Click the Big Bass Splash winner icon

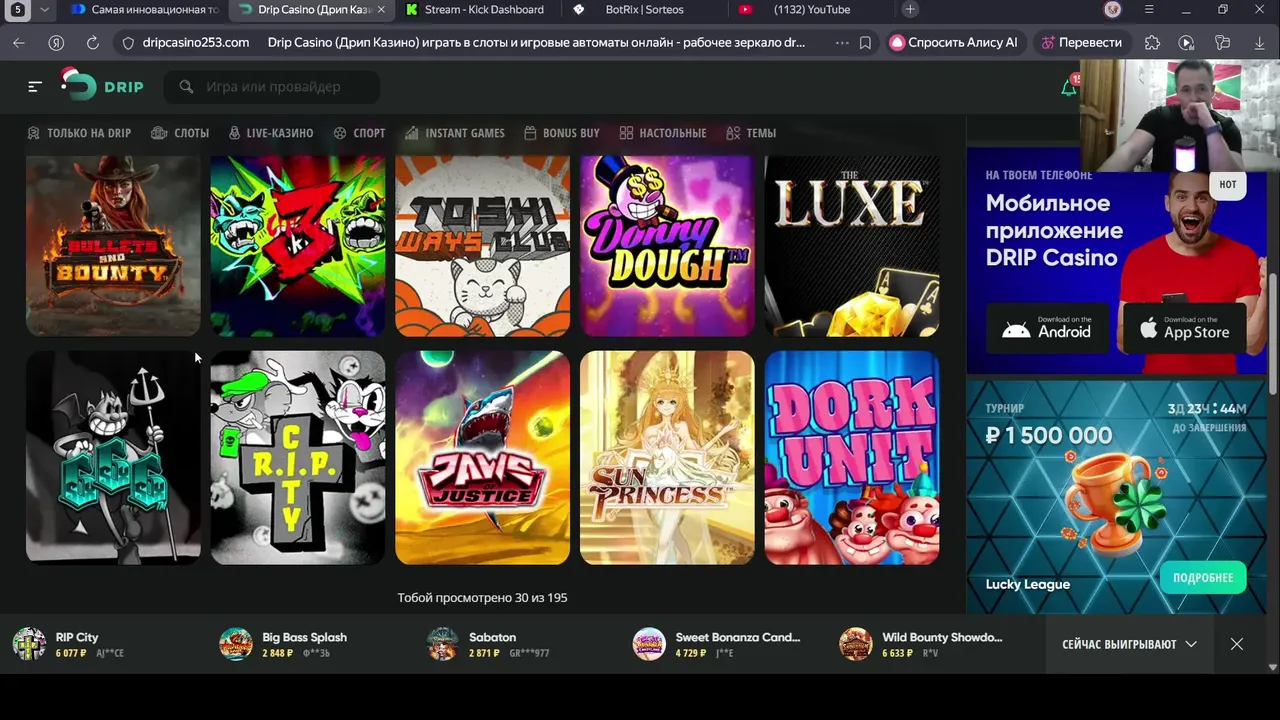(x=236, y=644)
